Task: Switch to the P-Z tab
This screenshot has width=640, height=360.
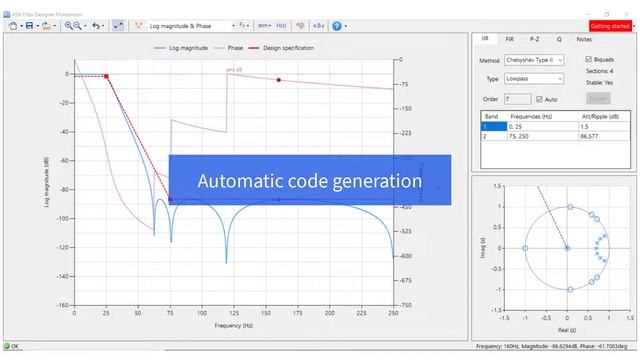Action: (x=535, y=39)
